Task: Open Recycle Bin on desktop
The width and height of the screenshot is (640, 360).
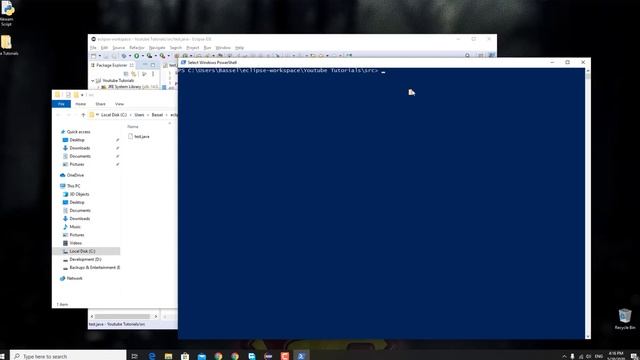Action: pyautogui.click(x=624, y=319)
